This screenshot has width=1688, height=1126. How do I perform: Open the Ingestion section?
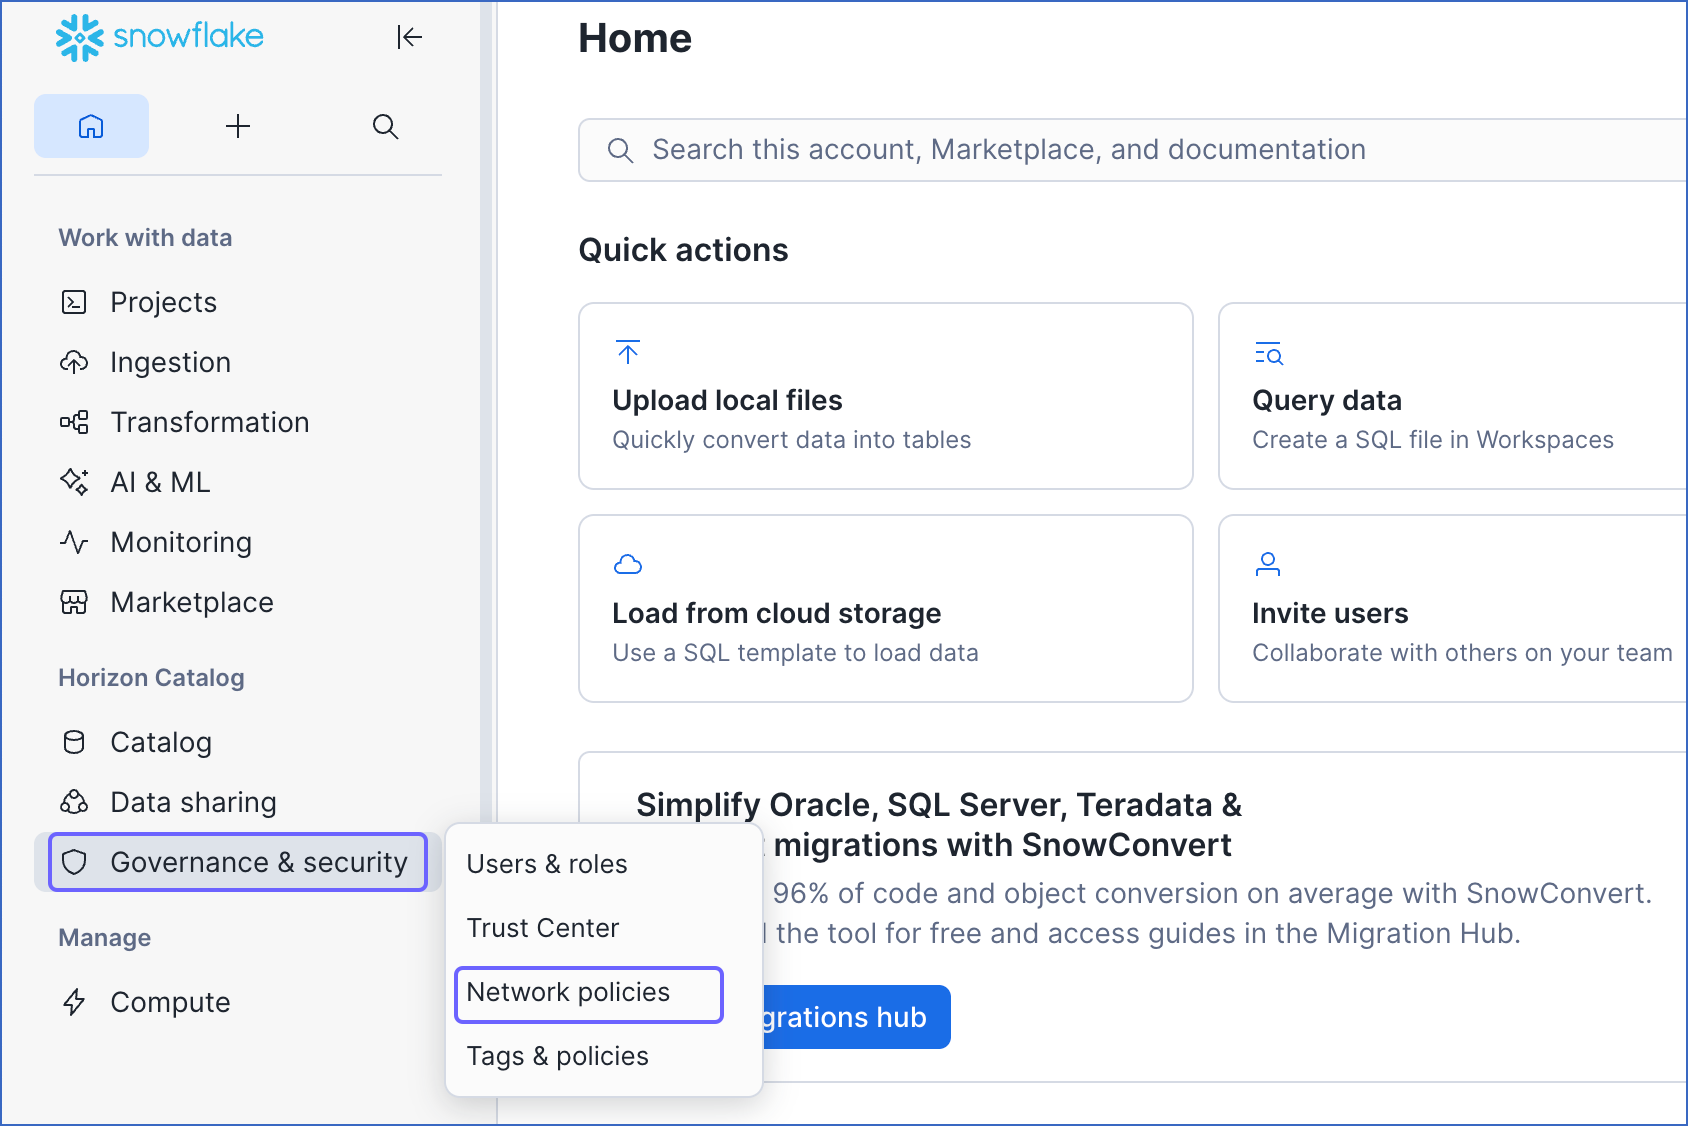[x=170, y=362]
